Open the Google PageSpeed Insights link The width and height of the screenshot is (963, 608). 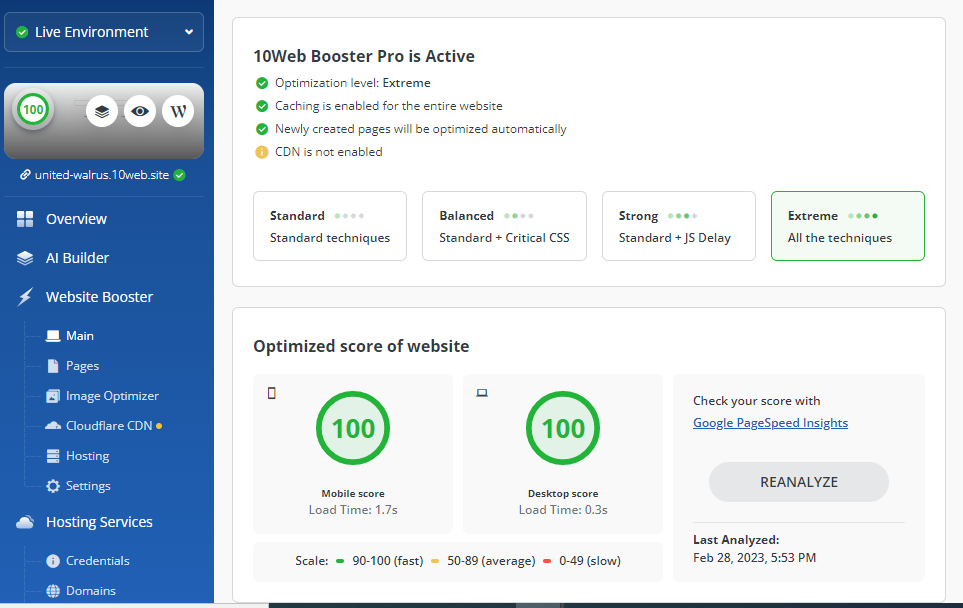[770, 423]
